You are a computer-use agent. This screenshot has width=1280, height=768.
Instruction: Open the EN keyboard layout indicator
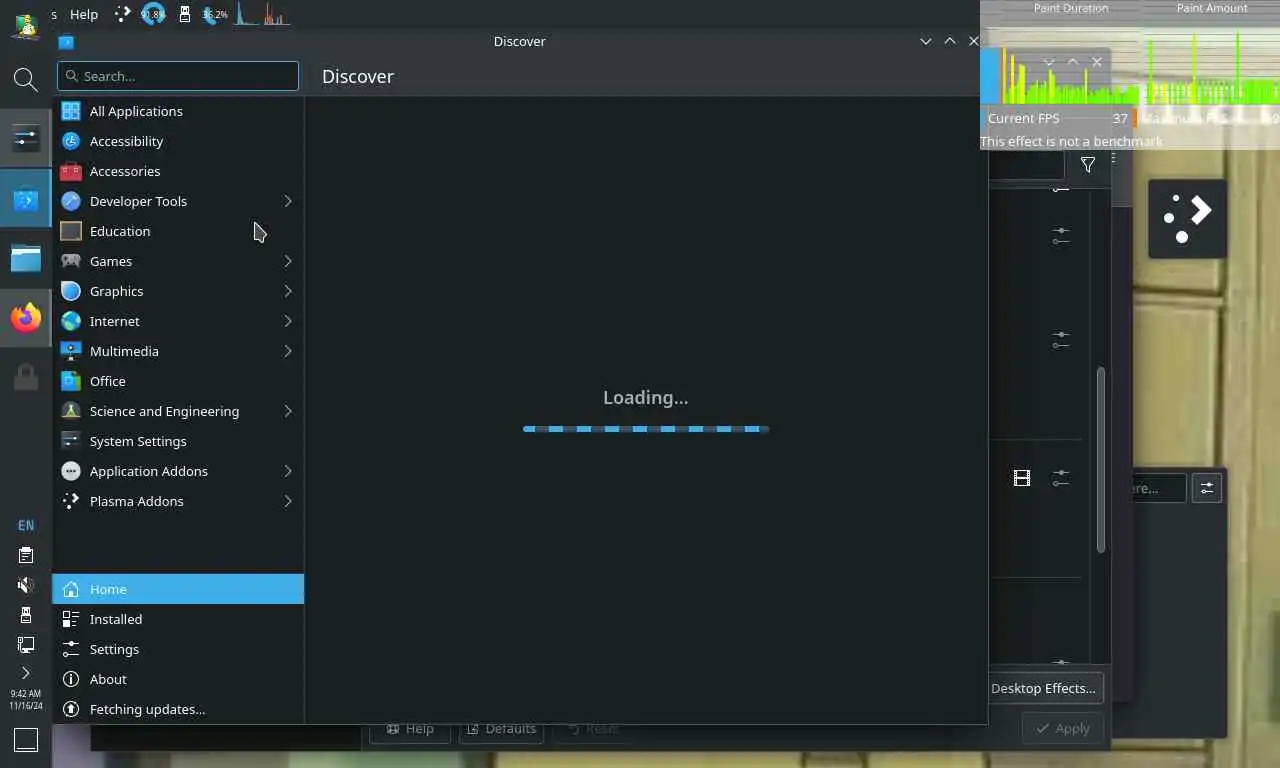tap(26, 525)
